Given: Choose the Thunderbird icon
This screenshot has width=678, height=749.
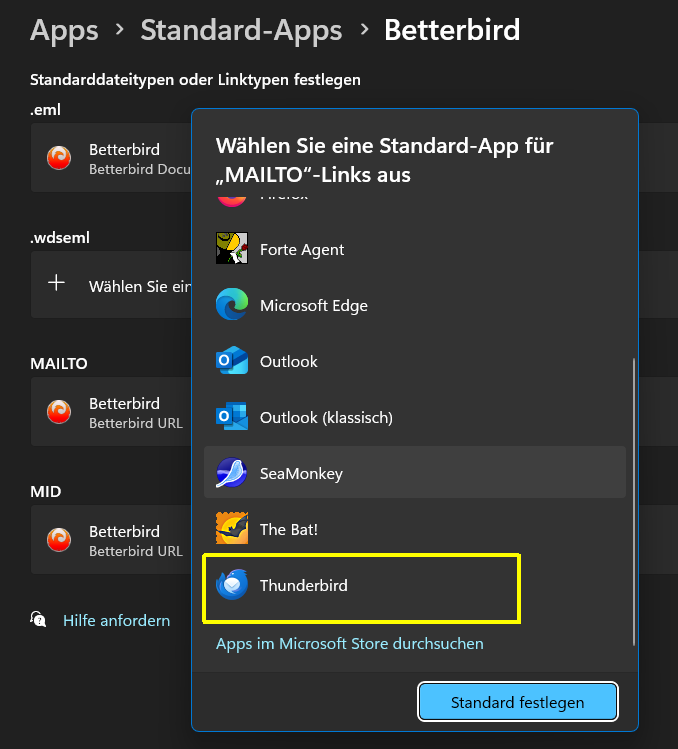Looking at the screenshot, I should tap(232, 585).
